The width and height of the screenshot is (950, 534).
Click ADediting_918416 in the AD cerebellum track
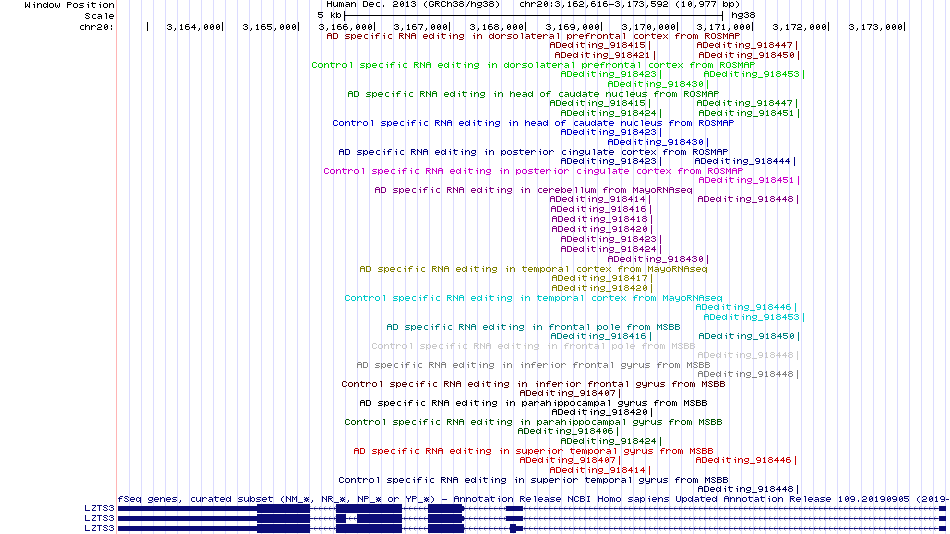pos(601,209)
